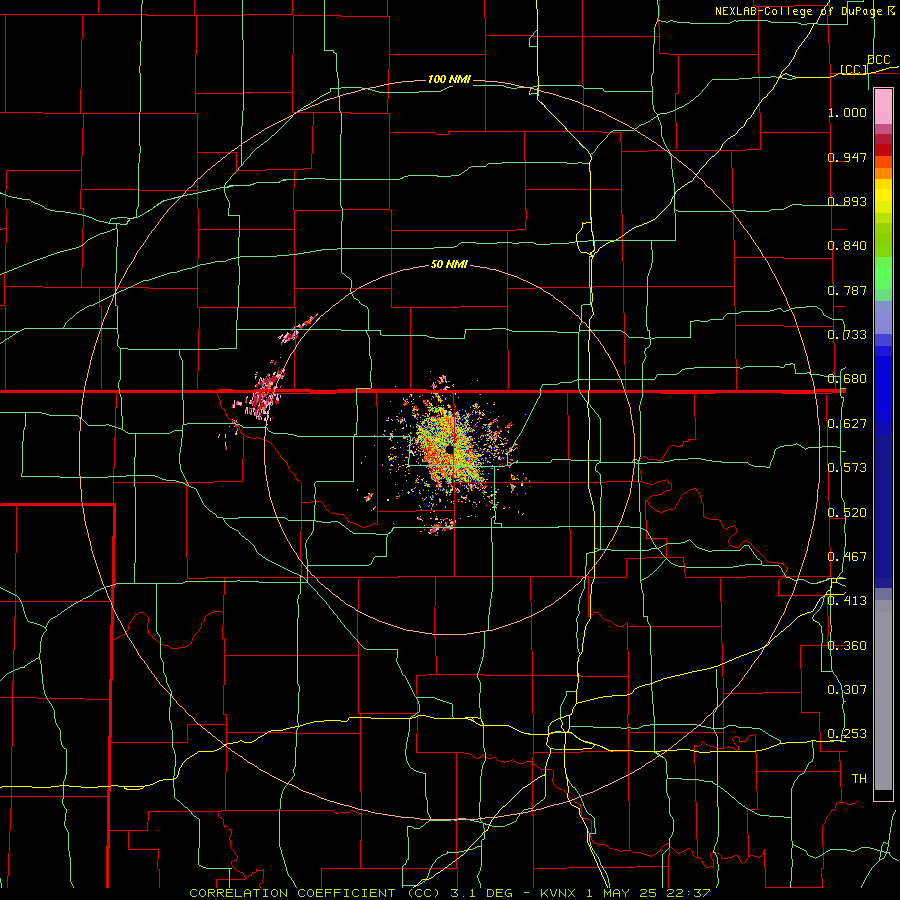Select the 0.627 legend value
This screenshot has width=900, height=900.
coord(847,424)
